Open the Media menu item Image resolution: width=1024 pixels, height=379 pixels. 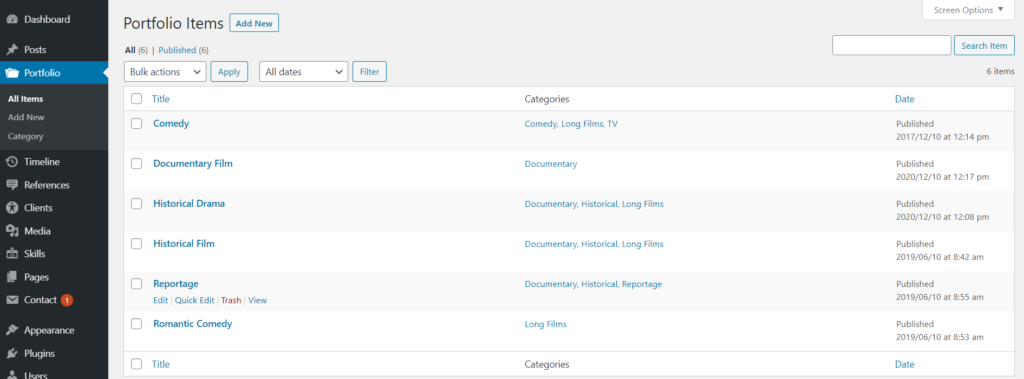point(37,231)
